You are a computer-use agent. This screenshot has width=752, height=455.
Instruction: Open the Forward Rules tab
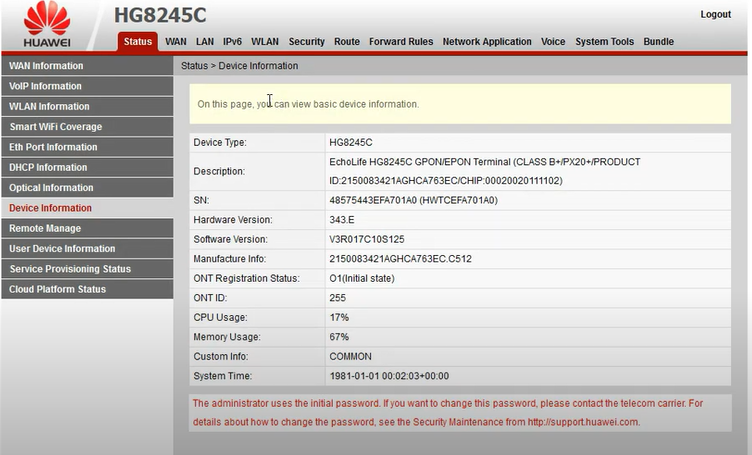click(401, 42)
